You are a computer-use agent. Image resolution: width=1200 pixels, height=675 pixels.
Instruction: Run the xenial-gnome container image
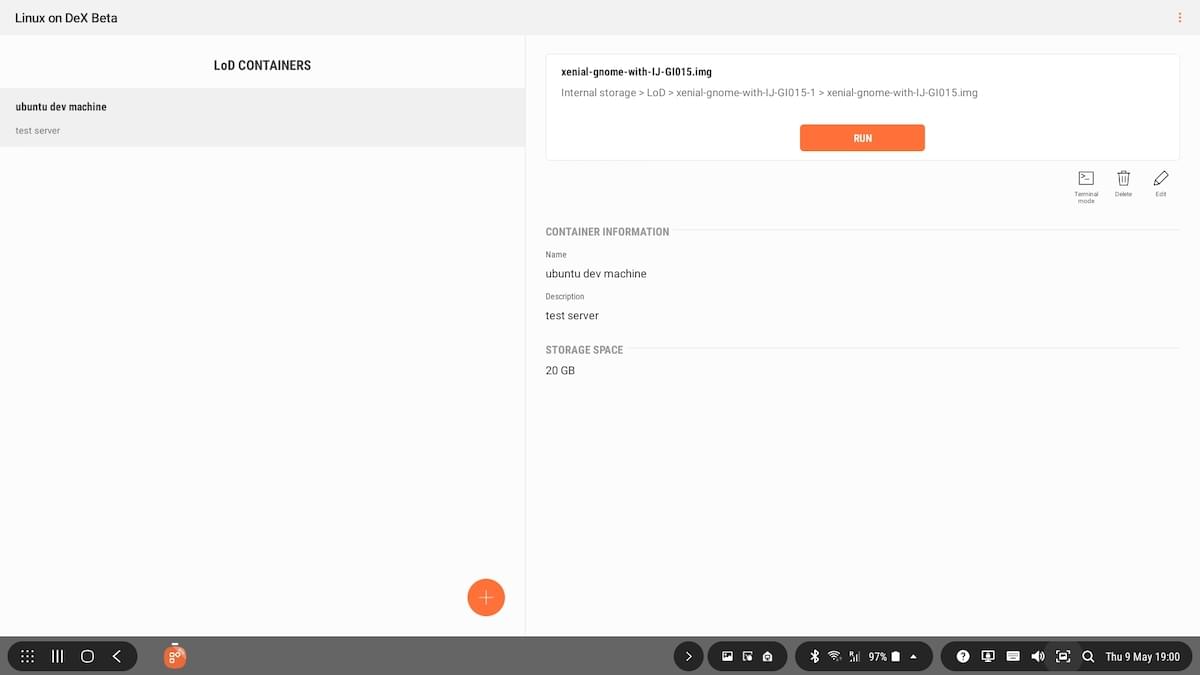click(862, 138)
